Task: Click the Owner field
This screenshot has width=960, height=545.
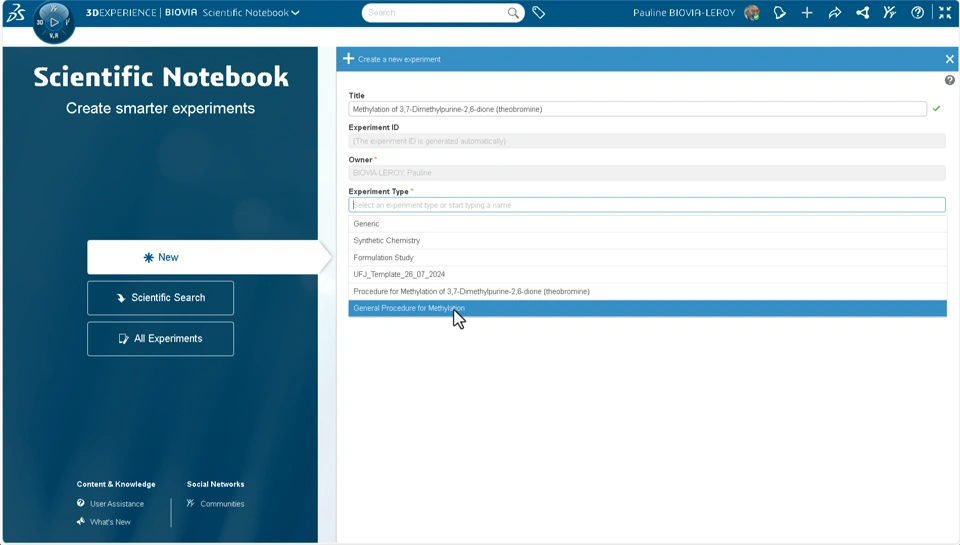Action: 647,173
